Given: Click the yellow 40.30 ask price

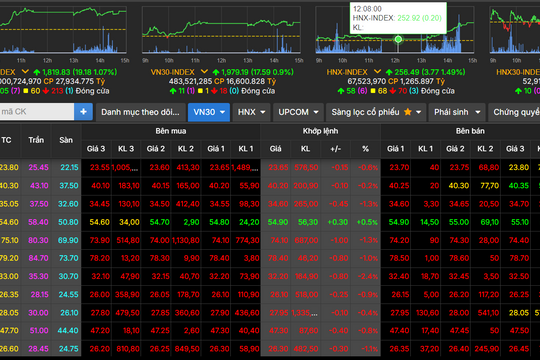Looking at the screenshot, I should [459, 186].
